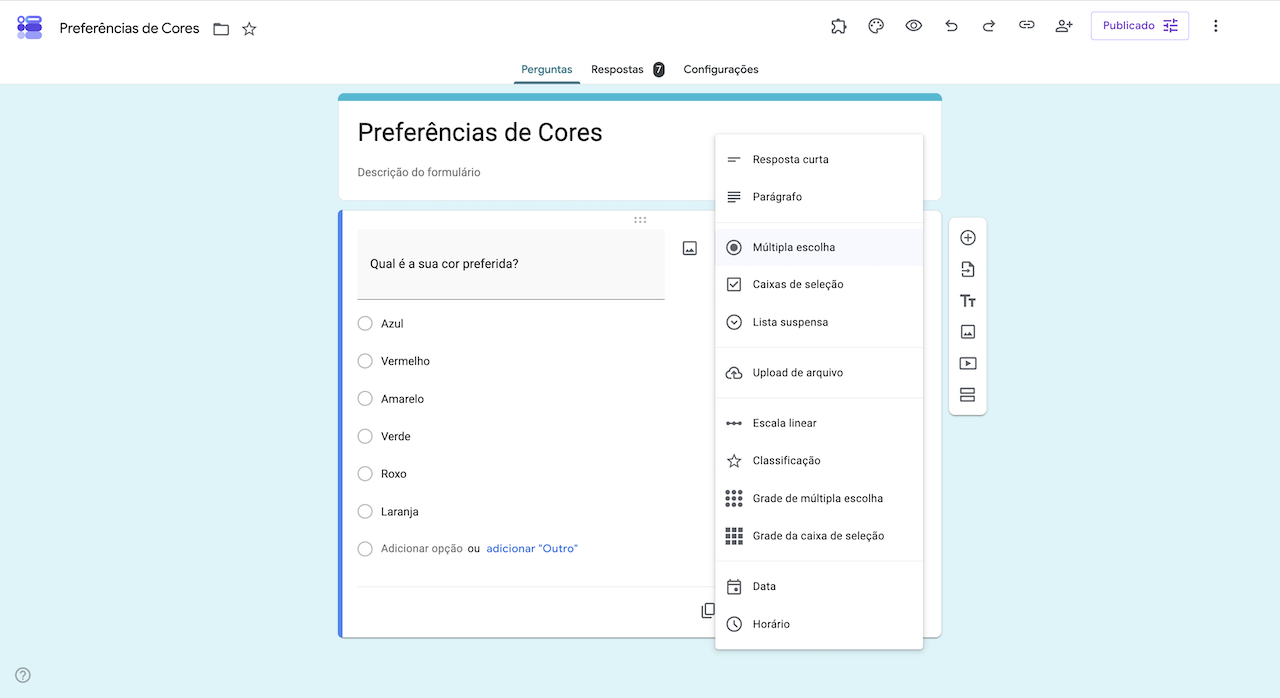Image resolution: width=1280 pixels, height=698 pixels.
Task: Add title and description (Tt icon)
Action: click(x=967, y=301)
